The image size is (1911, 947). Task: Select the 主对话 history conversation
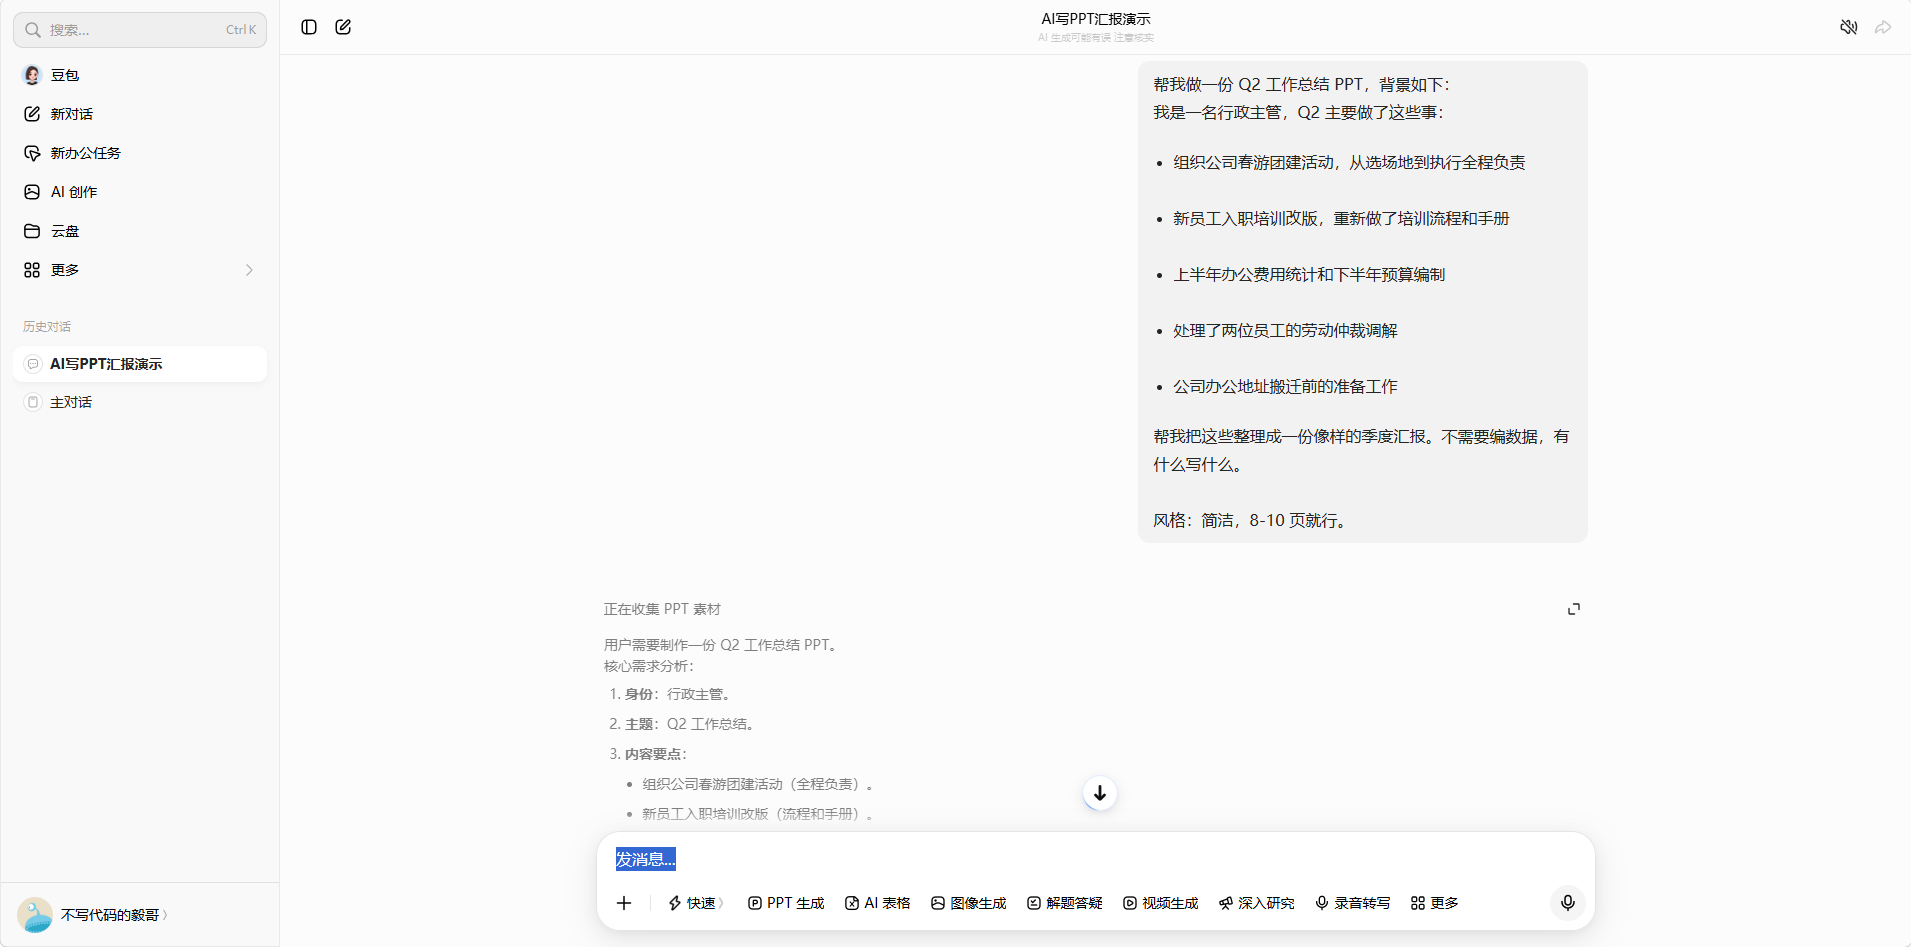[140, 402]
